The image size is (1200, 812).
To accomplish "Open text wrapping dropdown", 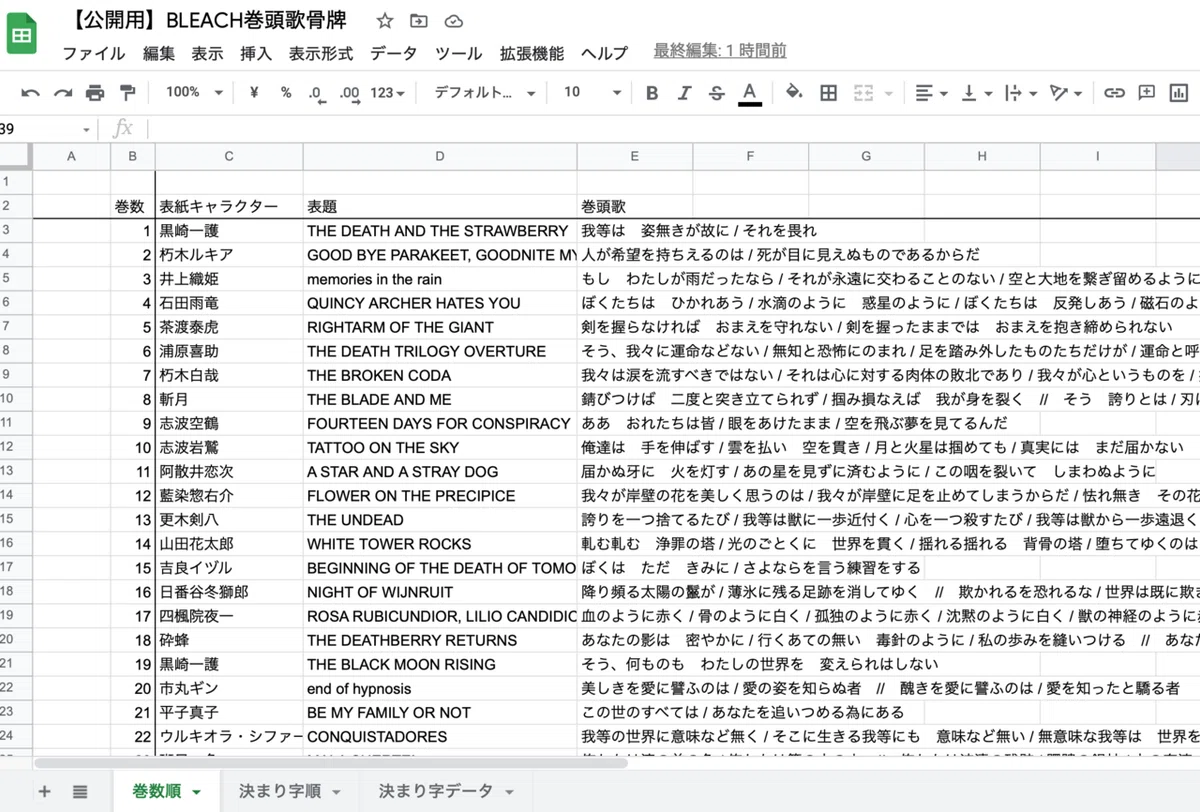I will pyautogui.click(x=1020, y=93).
